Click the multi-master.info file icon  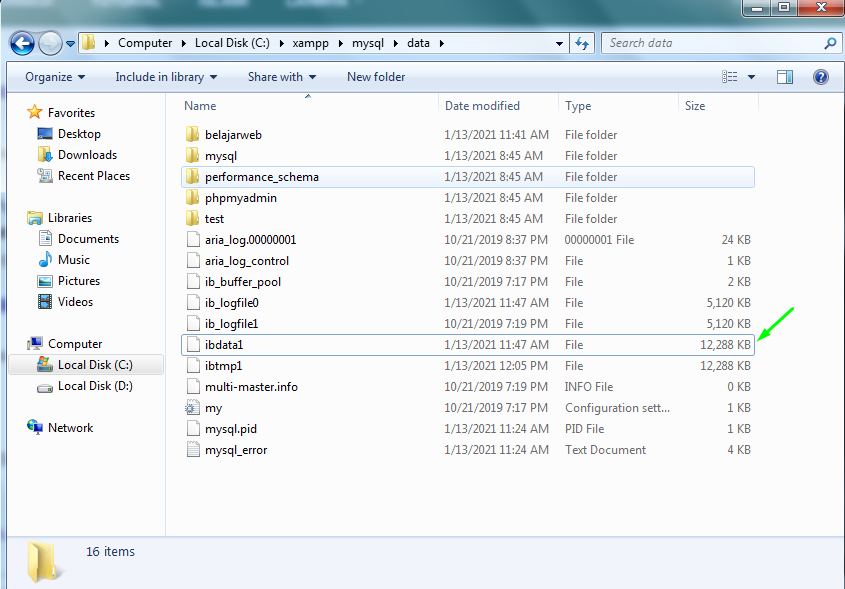click(193, 386)
